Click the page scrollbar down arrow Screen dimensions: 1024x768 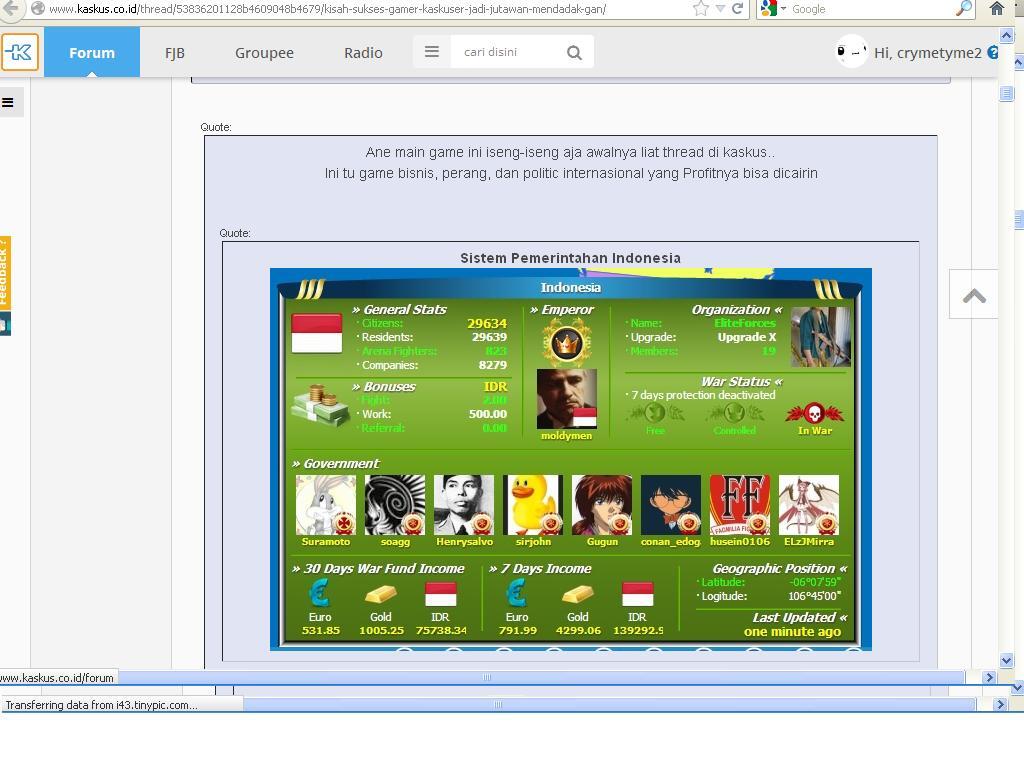click(1006, 660)
